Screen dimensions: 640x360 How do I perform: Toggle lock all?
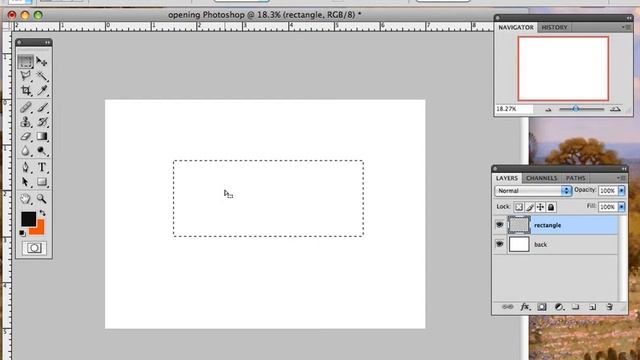(x=551, y=207)
